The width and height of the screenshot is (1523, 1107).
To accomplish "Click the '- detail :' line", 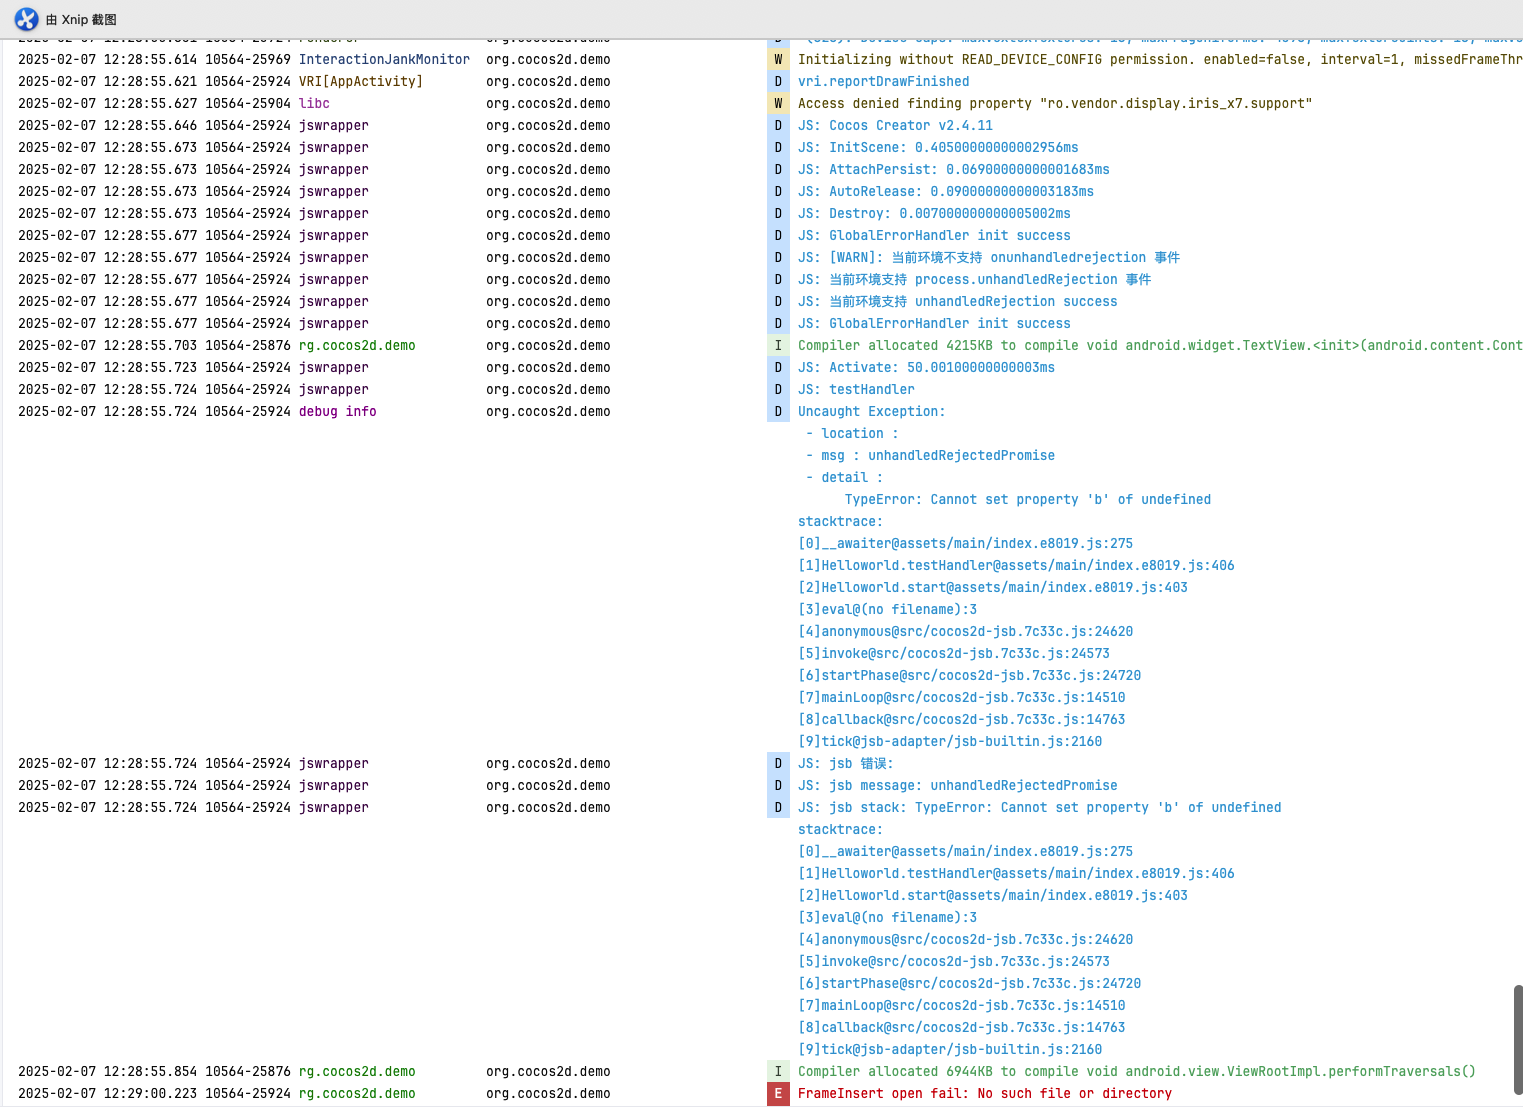I will (x=844, y=478).
